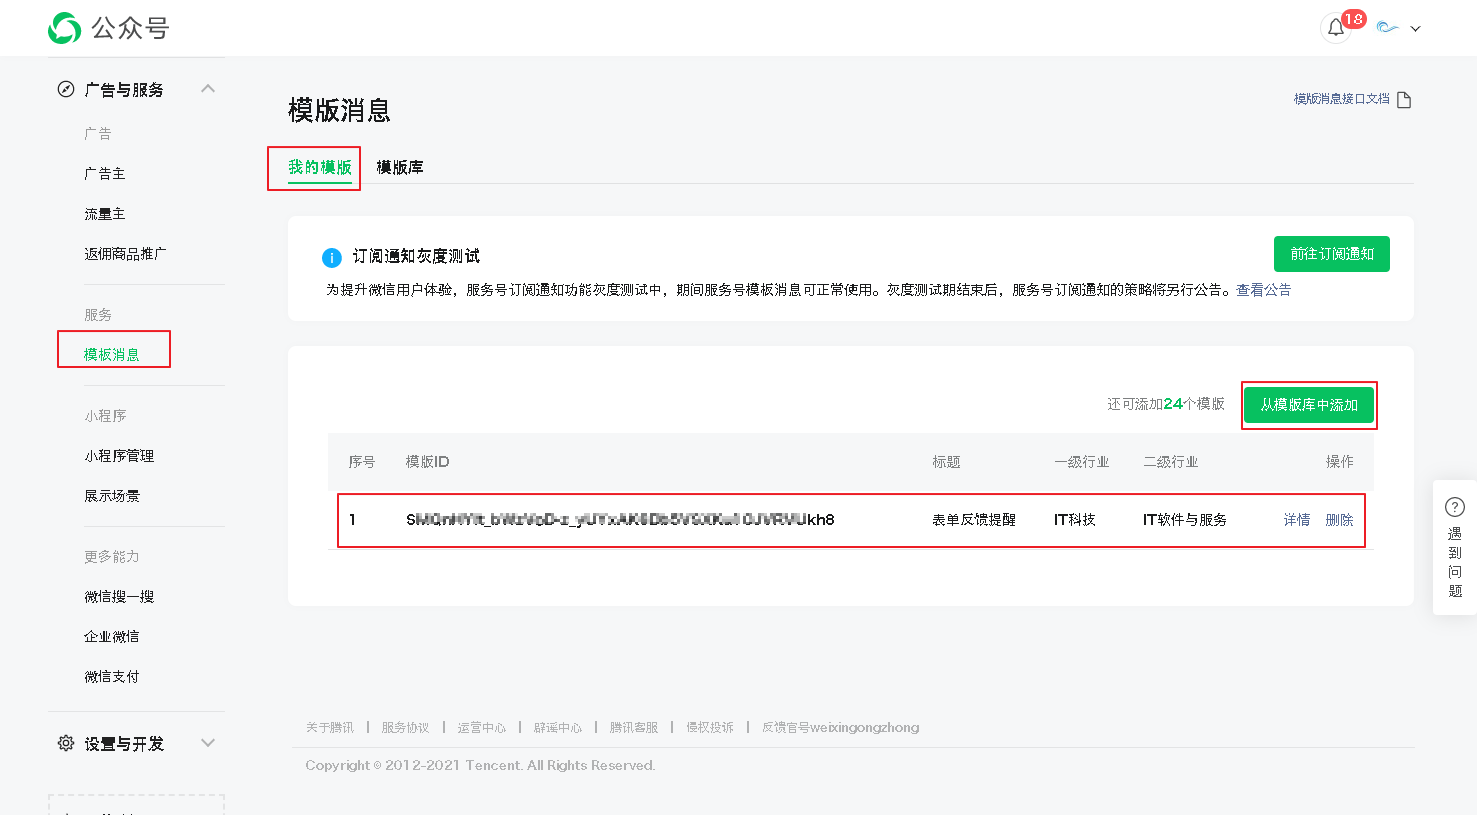
Task: Click the compass icon next to 广告与服务
Action: [66, 90]
